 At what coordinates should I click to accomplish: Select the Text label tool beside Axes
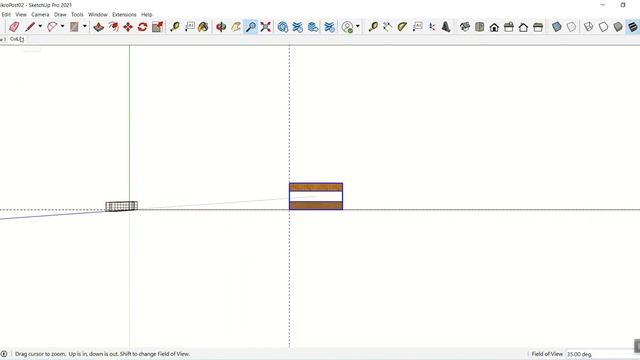[417, 27]
